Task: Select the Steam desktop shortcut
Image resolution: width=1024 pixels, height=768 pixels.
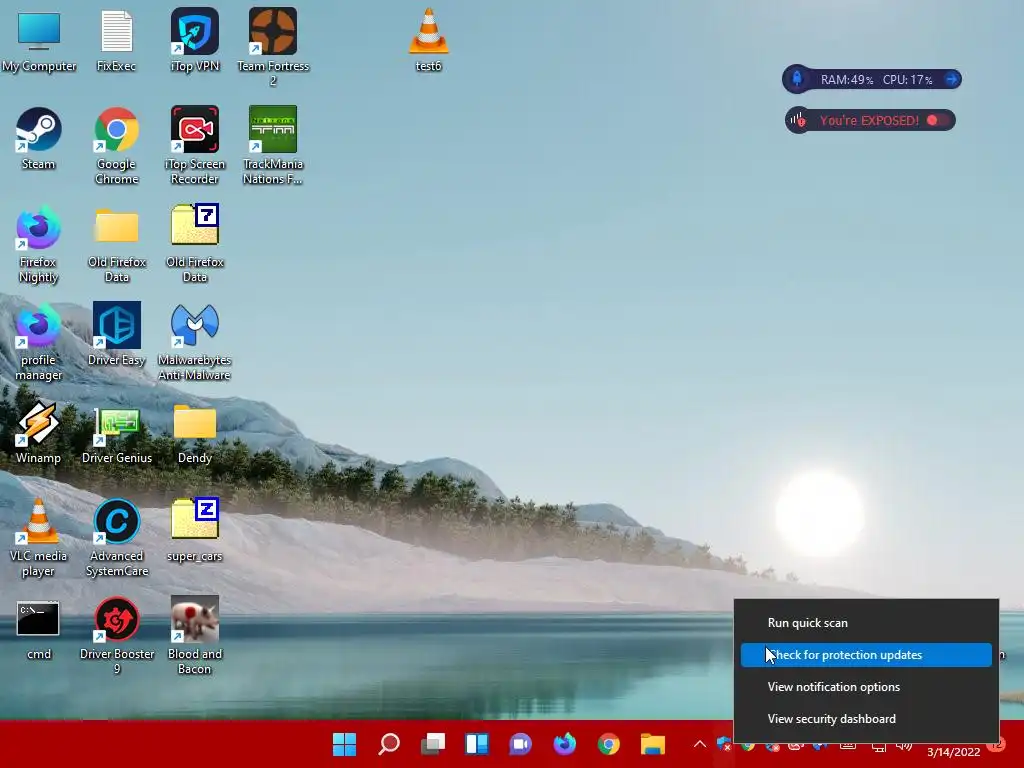Action: point(39,138)
